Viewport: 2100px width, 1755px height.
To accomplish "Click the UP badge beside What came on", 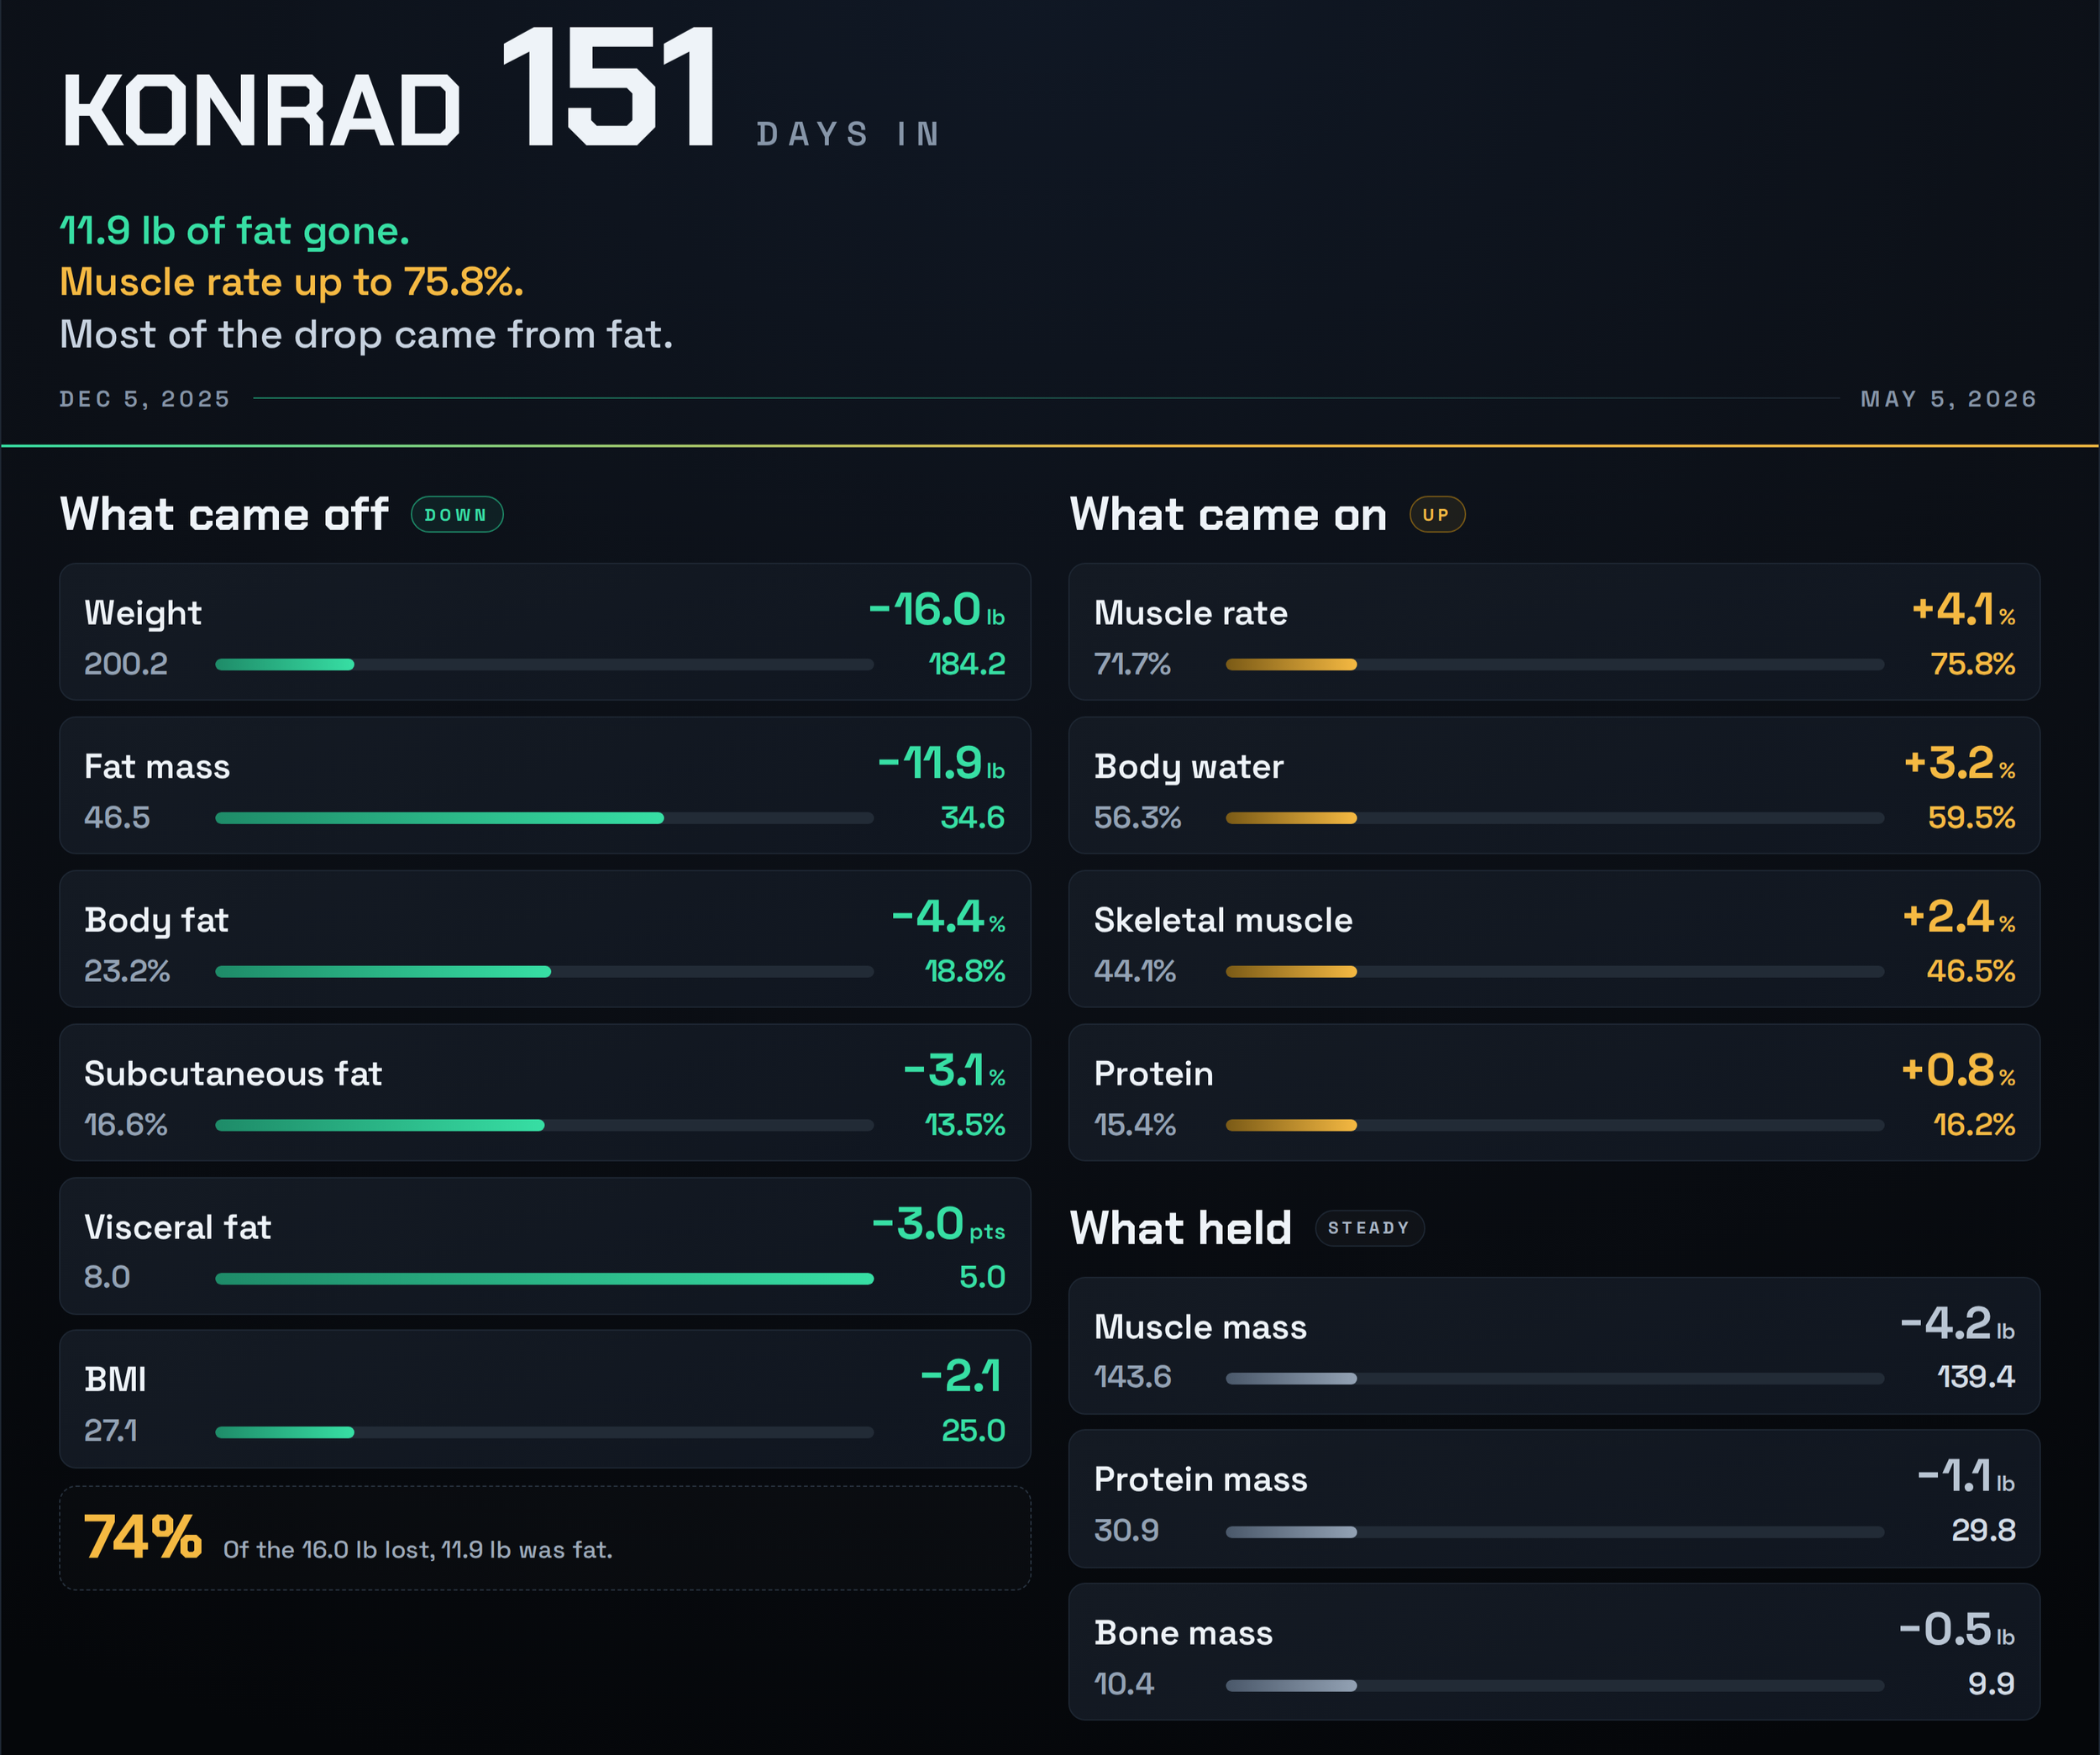I will click(x=1437, y=515).
